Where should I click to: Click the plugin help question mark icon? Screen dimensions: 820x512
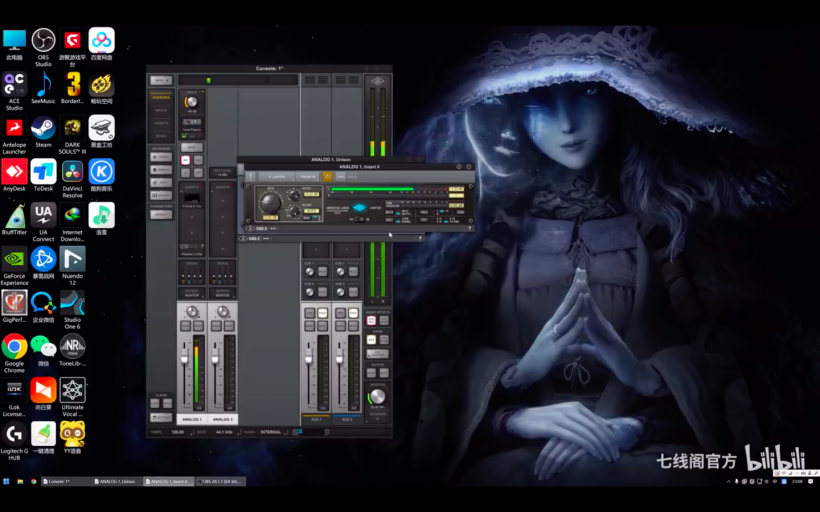point(470,228)
